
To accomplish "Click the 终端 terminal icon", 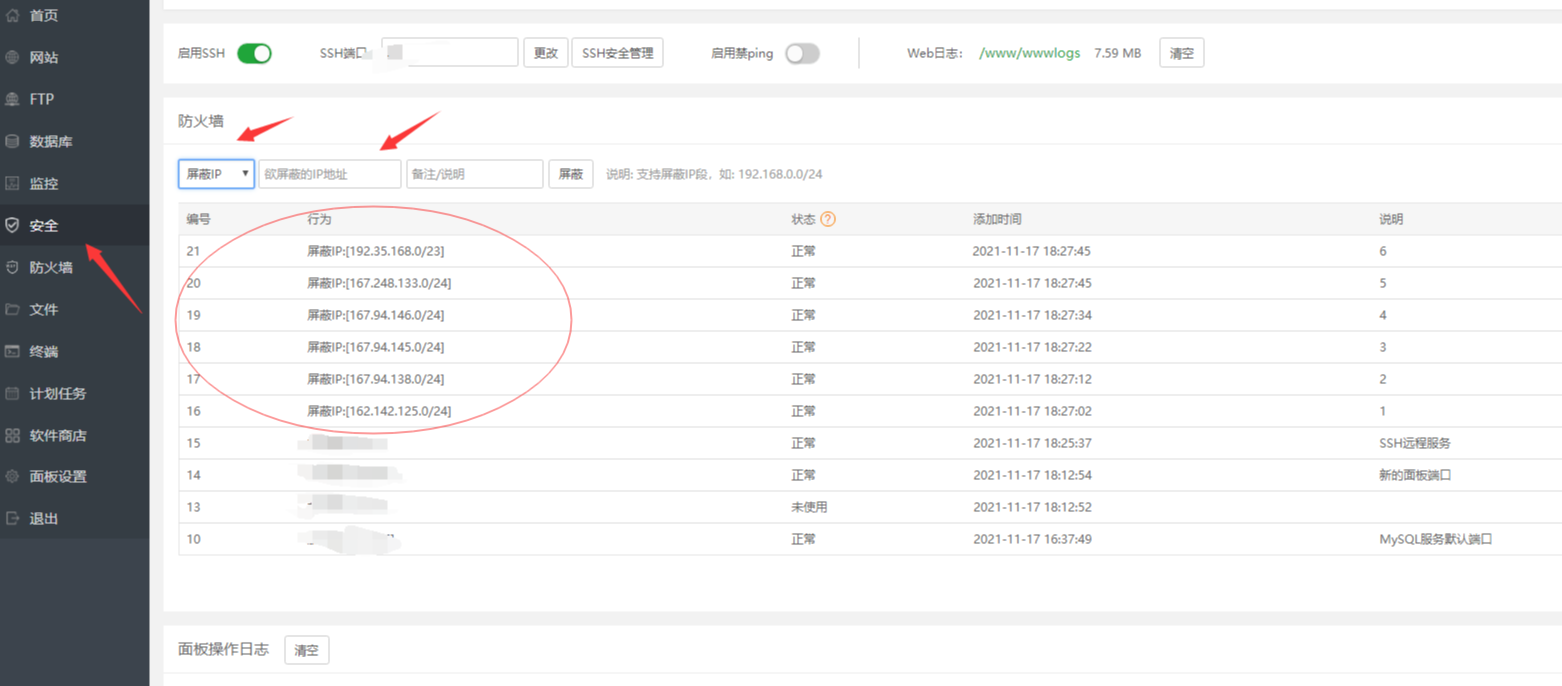I will [12, 352].
